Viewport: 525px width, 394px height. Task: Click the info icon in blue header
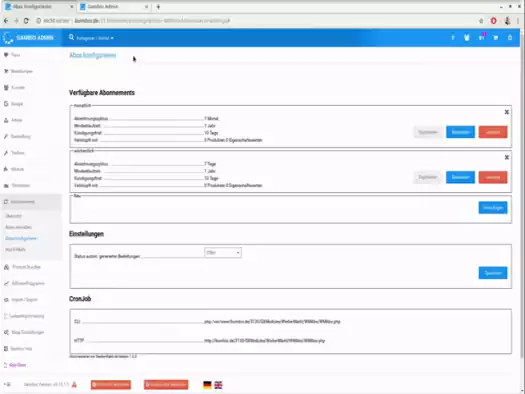[453, 38]
